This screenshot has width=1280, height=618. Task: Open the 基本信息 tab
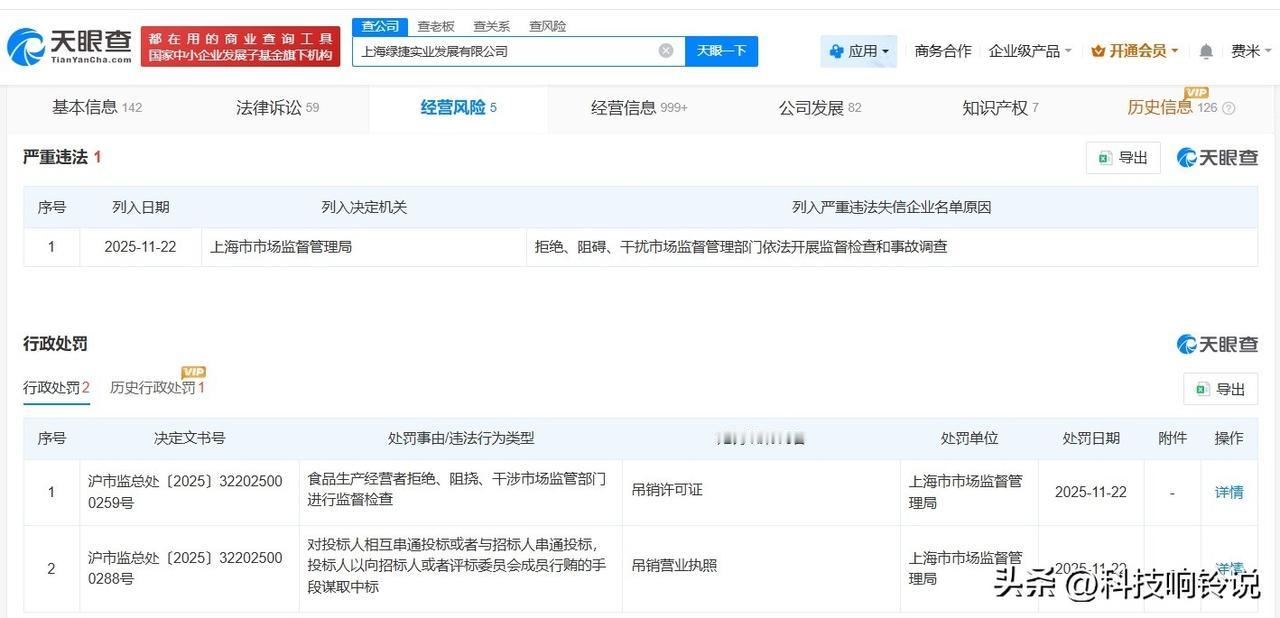(x=97, y=108)
